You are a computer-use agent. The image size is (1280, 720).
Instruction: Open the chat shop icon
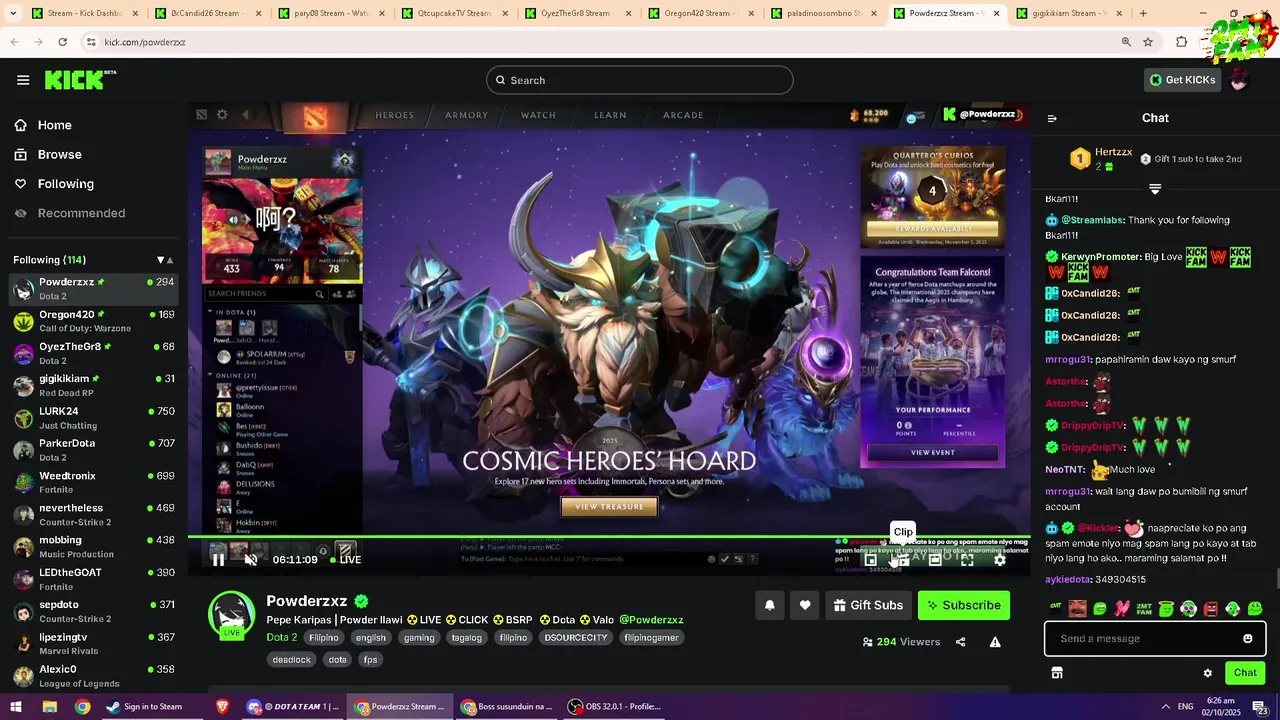(1057, 673)
